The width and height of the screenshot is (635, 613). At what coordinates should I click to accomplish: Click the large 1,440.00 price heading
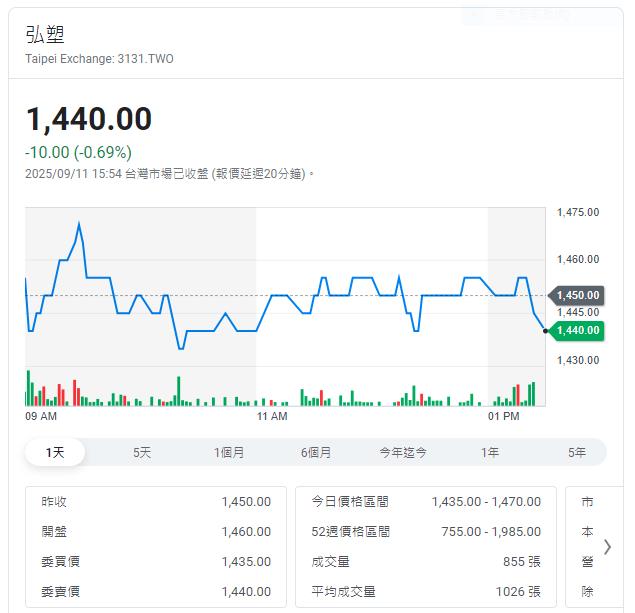point(89,119)
